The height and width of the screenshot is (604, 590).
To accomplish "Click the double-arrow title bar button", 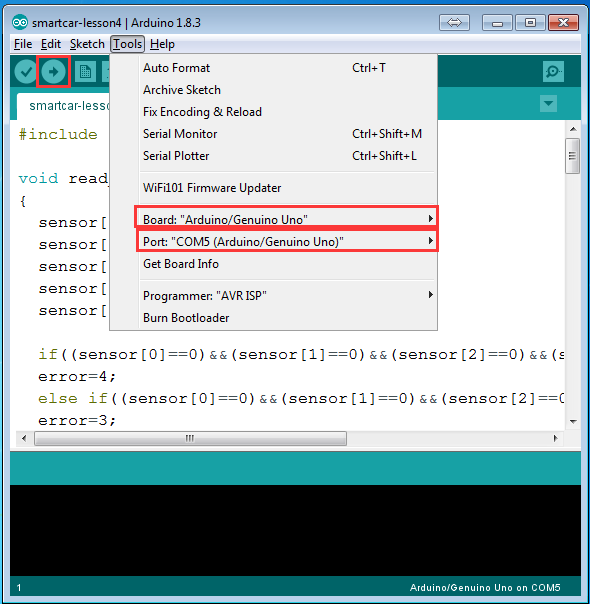I will coord(454,22).
